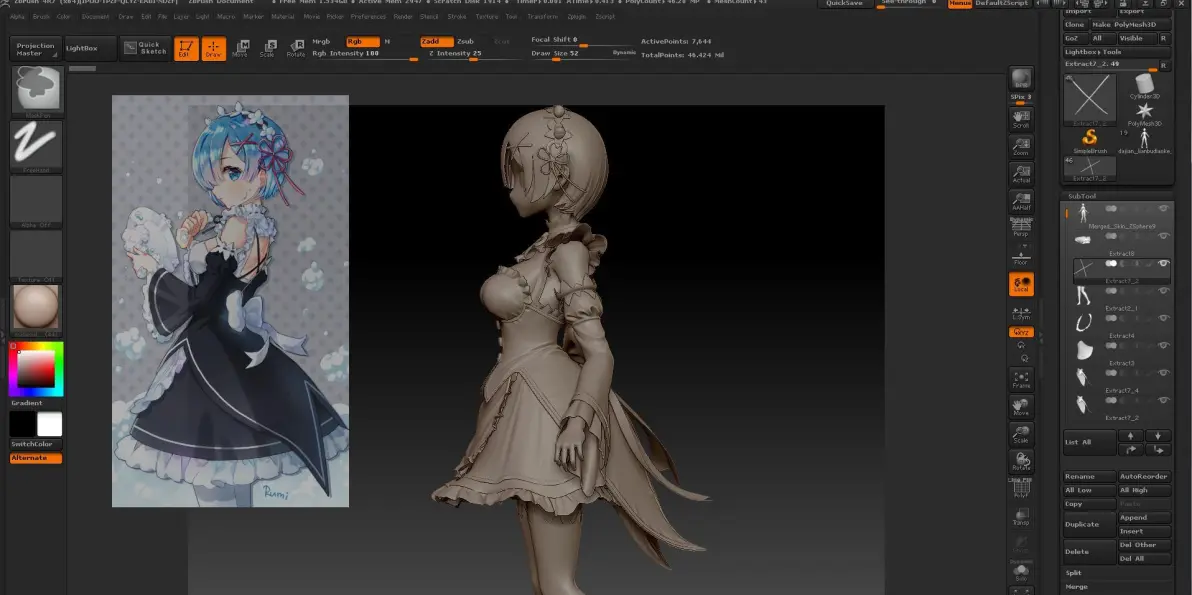The image size is (1192, 595).
Task: Select the Cylinder3D tool thumbnail
Action: 1144,87
